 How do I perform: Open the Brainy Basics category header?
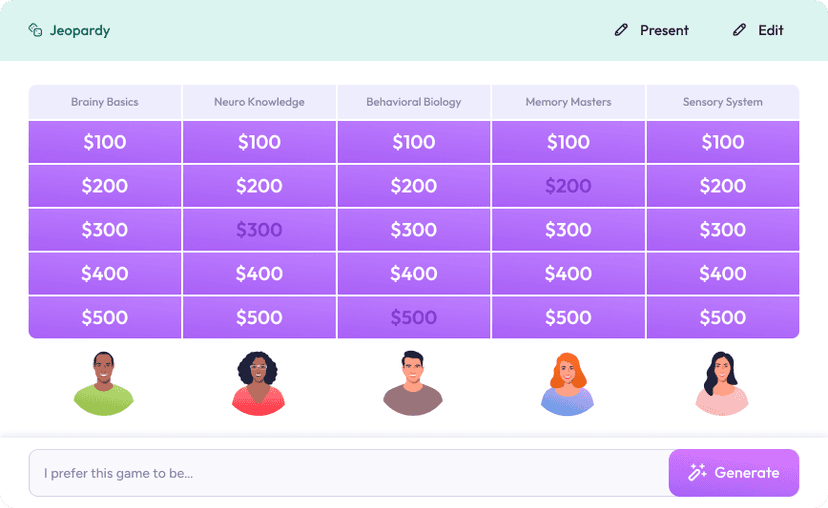click(105, 102)
